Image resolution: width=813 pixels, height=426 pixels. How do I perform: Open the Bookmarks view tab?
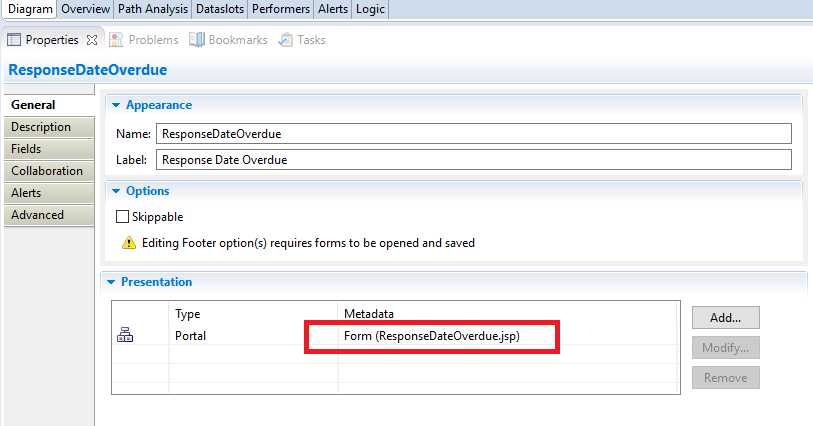[229, 40]
